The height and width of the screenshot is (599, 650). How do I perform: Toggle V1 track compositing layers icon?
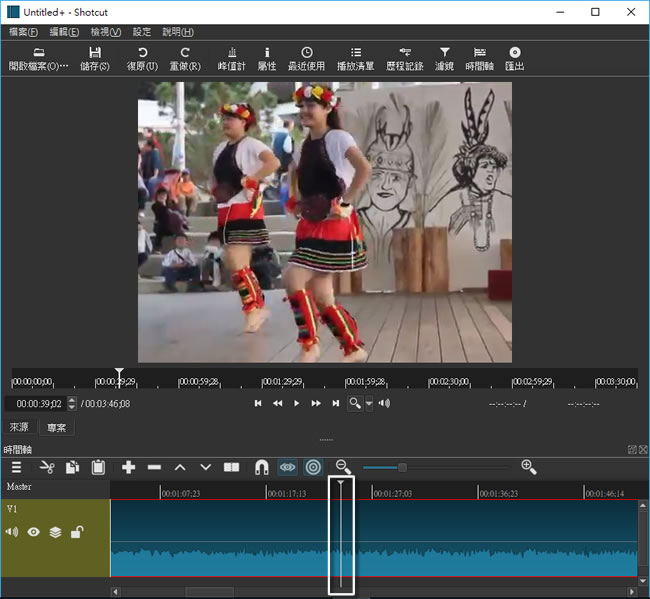55,531
